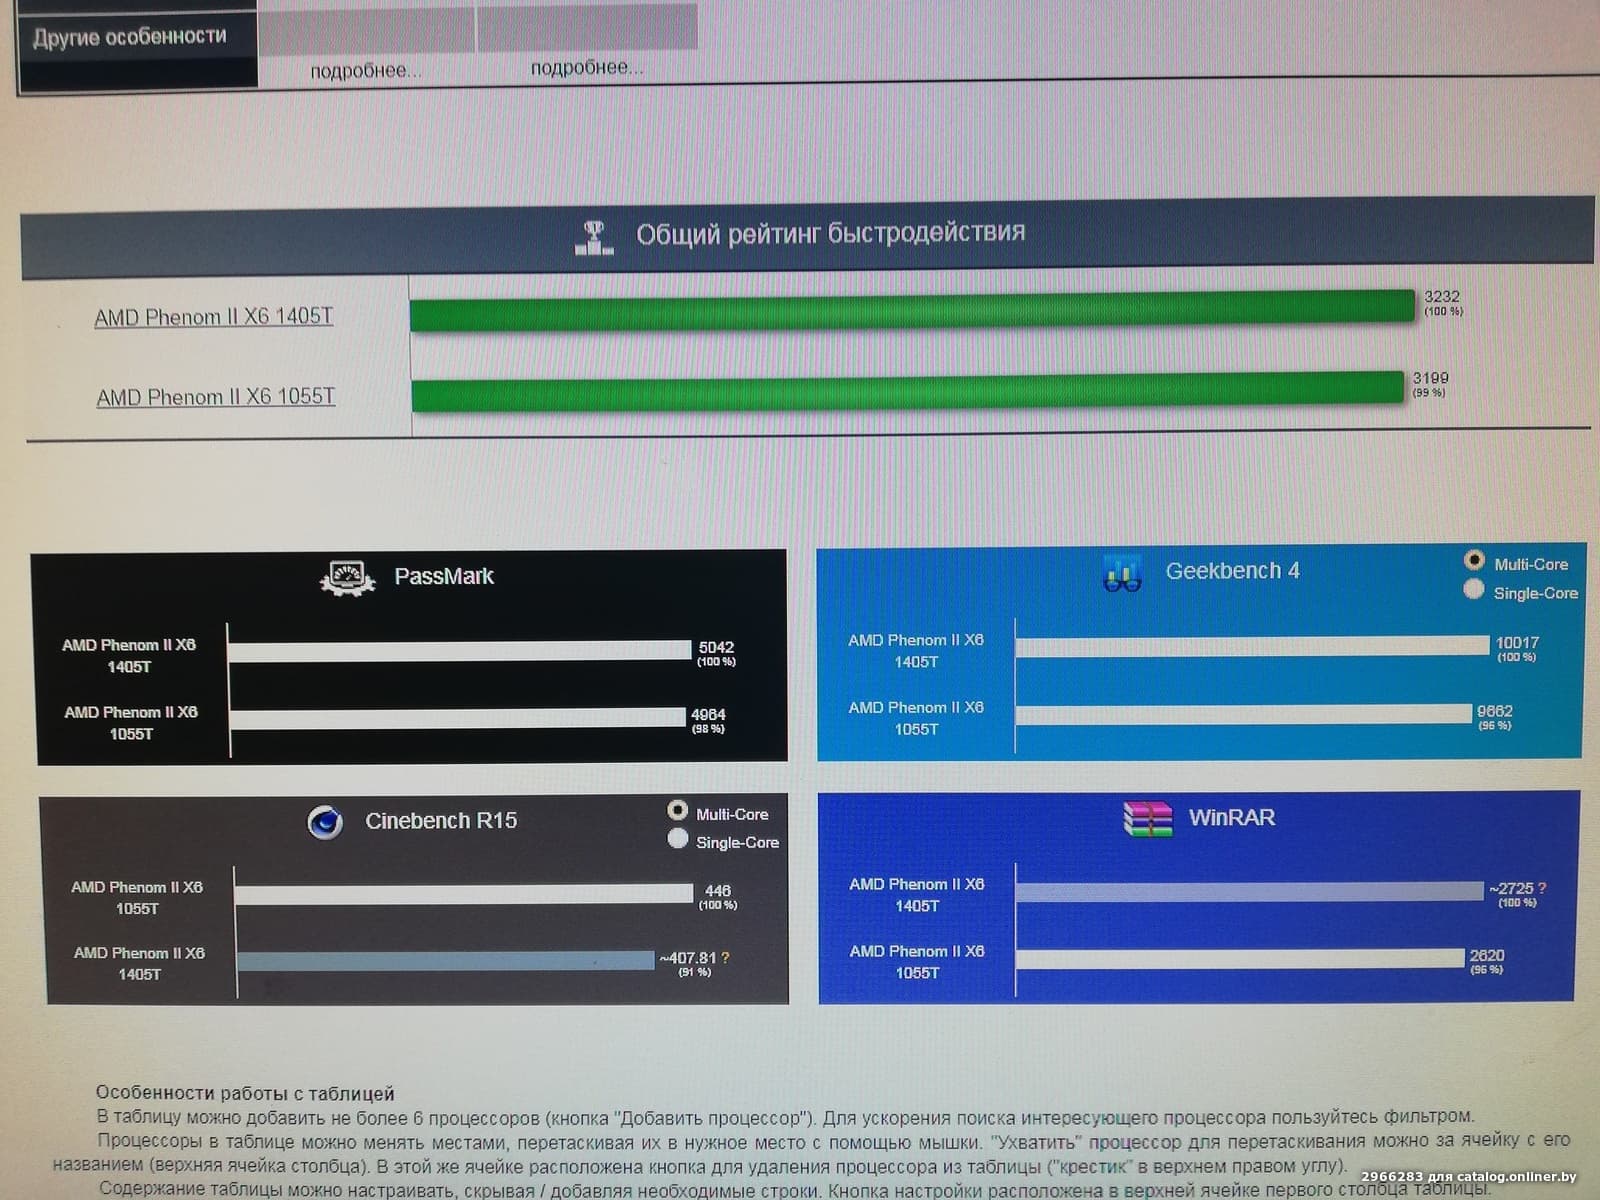Click the 'Особенности работы с таблицей' heading
Screen dimensions: 1600x1200
click(245, 1093)
